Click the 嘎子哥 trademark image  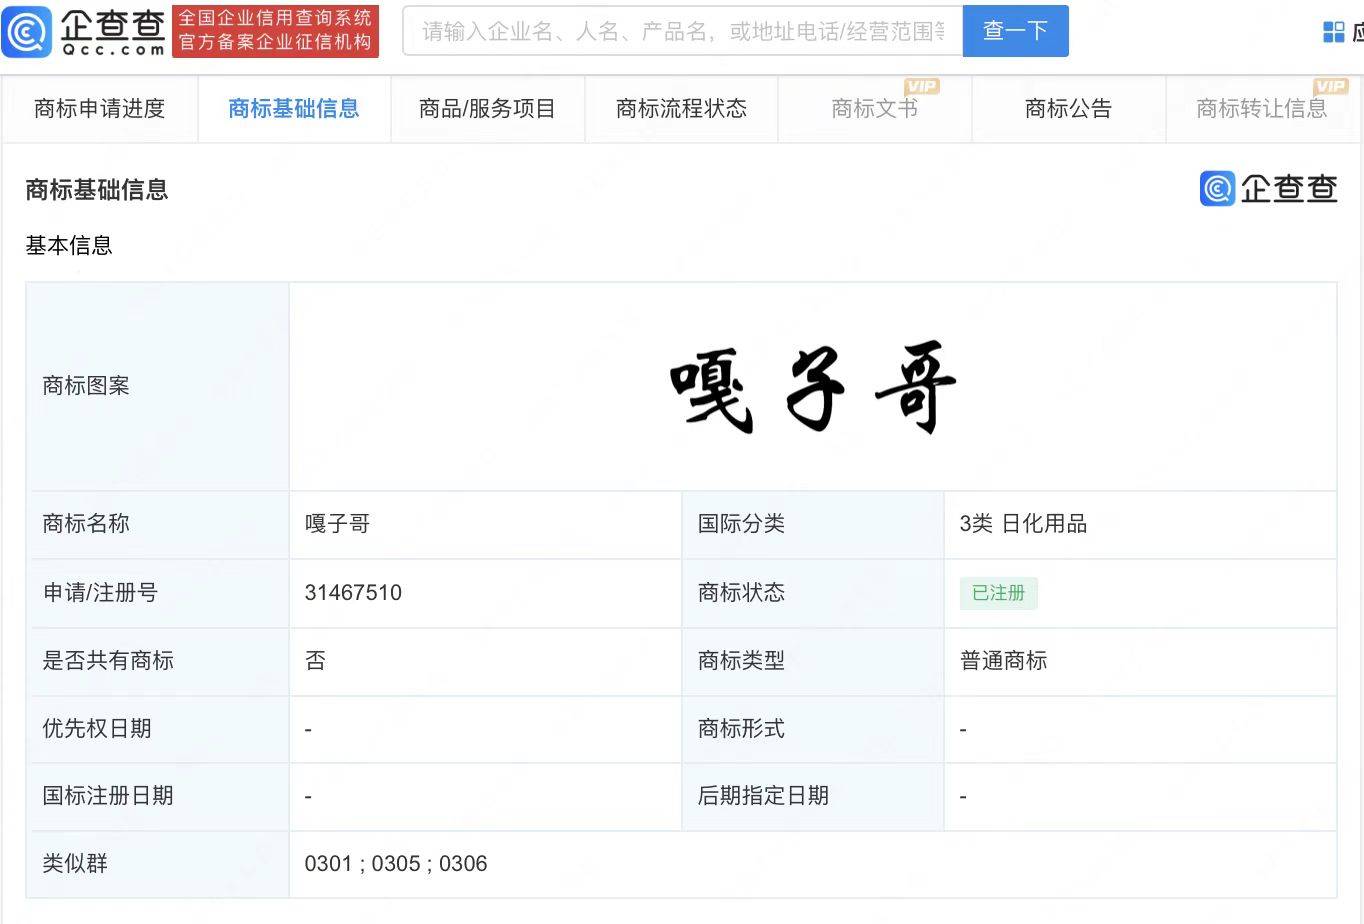(812, 388)
